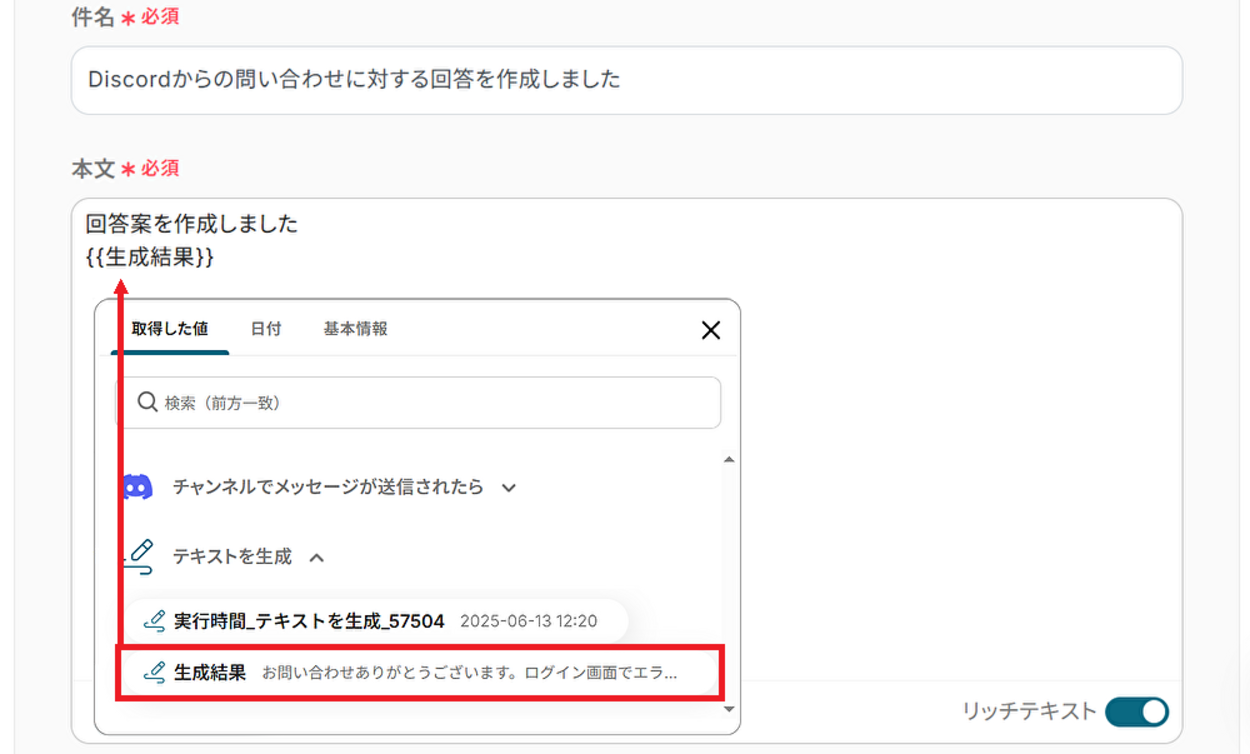Click the pencil icon beside 生成結果
This screenshot has height=754, width=1250.
(154, 673)
